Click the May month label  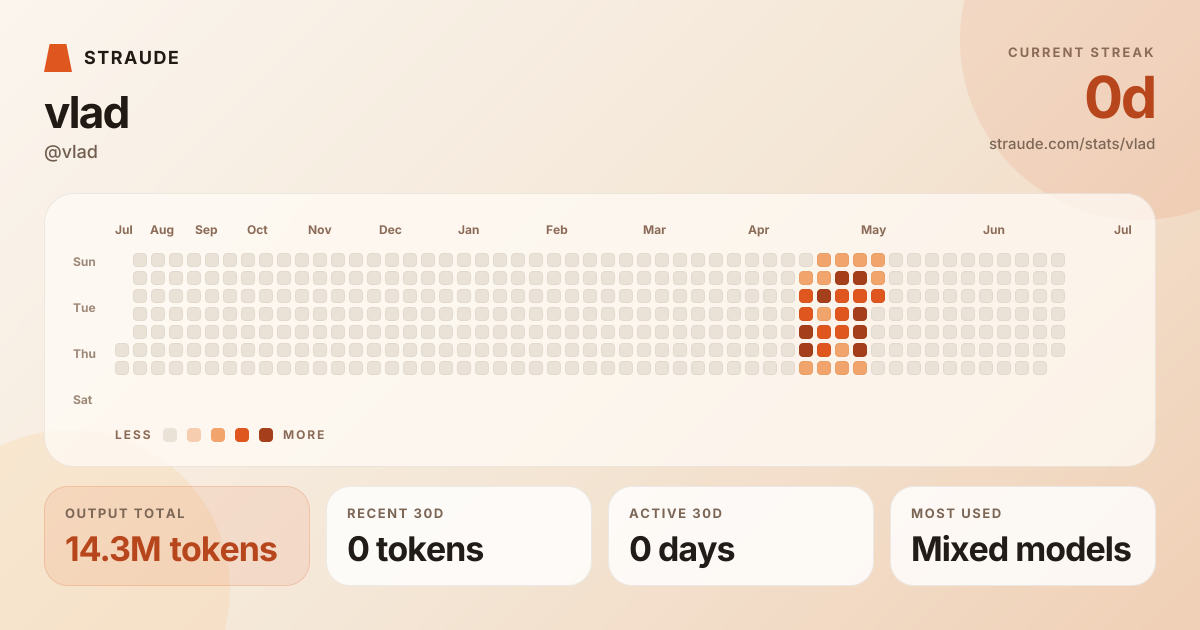tap(874, 230)
